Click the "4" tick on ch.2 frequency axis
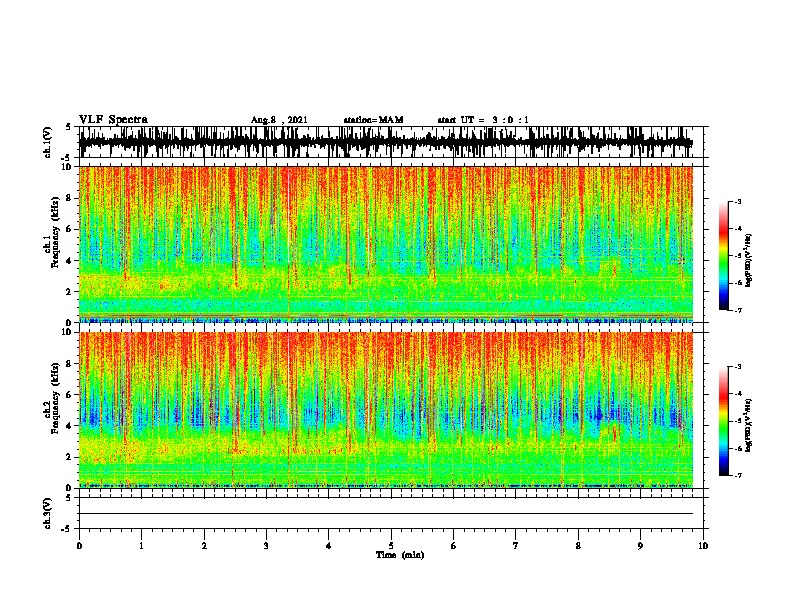Image resolution: width=792 pixels, height=612 pixels. click(71, 426)
